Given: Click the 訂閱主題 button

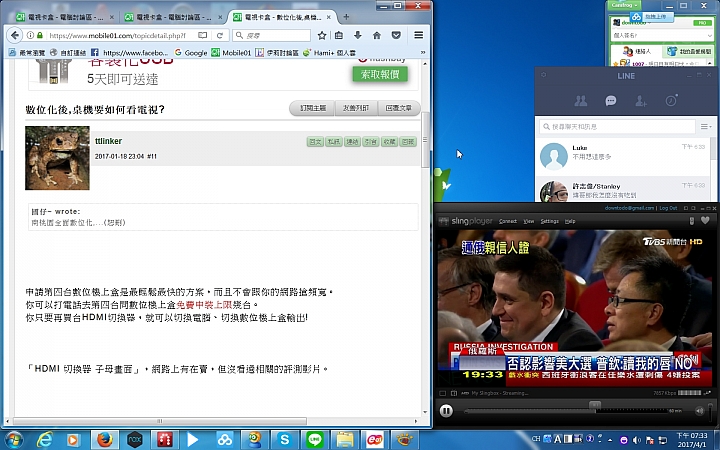Looking at the screenshot, I should coord(313,108).
